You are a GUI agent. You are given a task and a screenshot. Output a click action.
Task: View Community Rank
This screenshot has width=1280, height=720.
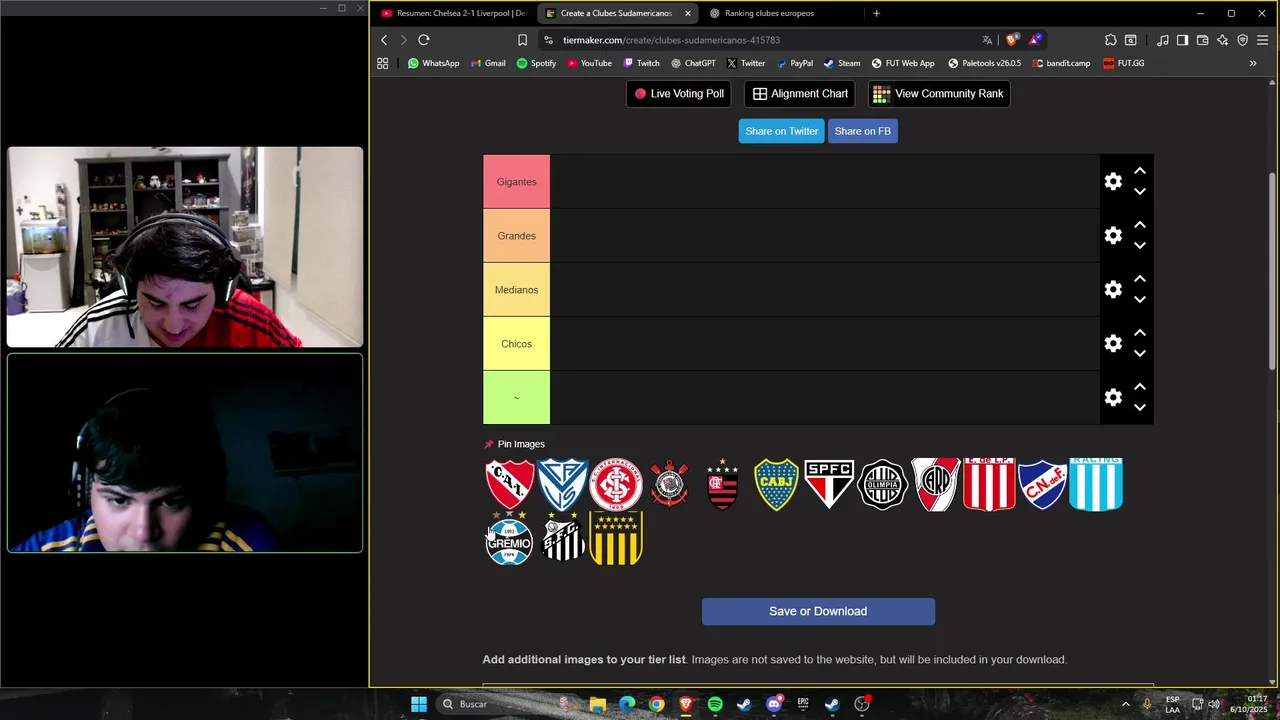[938, 94]
